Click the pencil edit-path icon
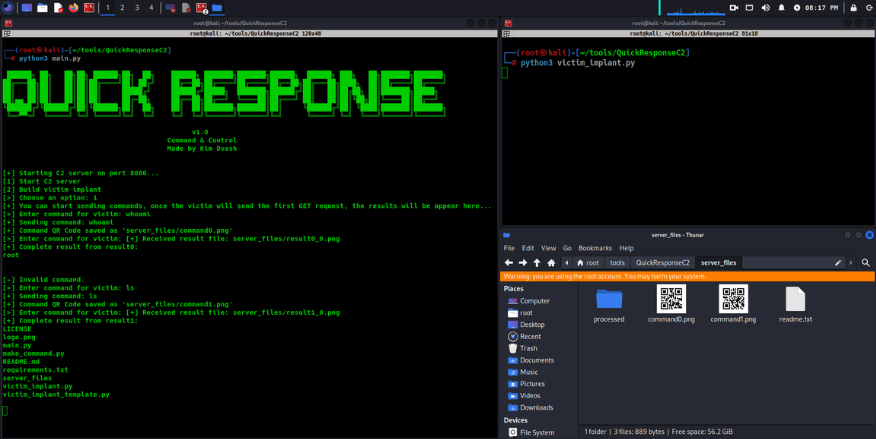This screenshot has height=439, width=876. [x=838, y=262]
